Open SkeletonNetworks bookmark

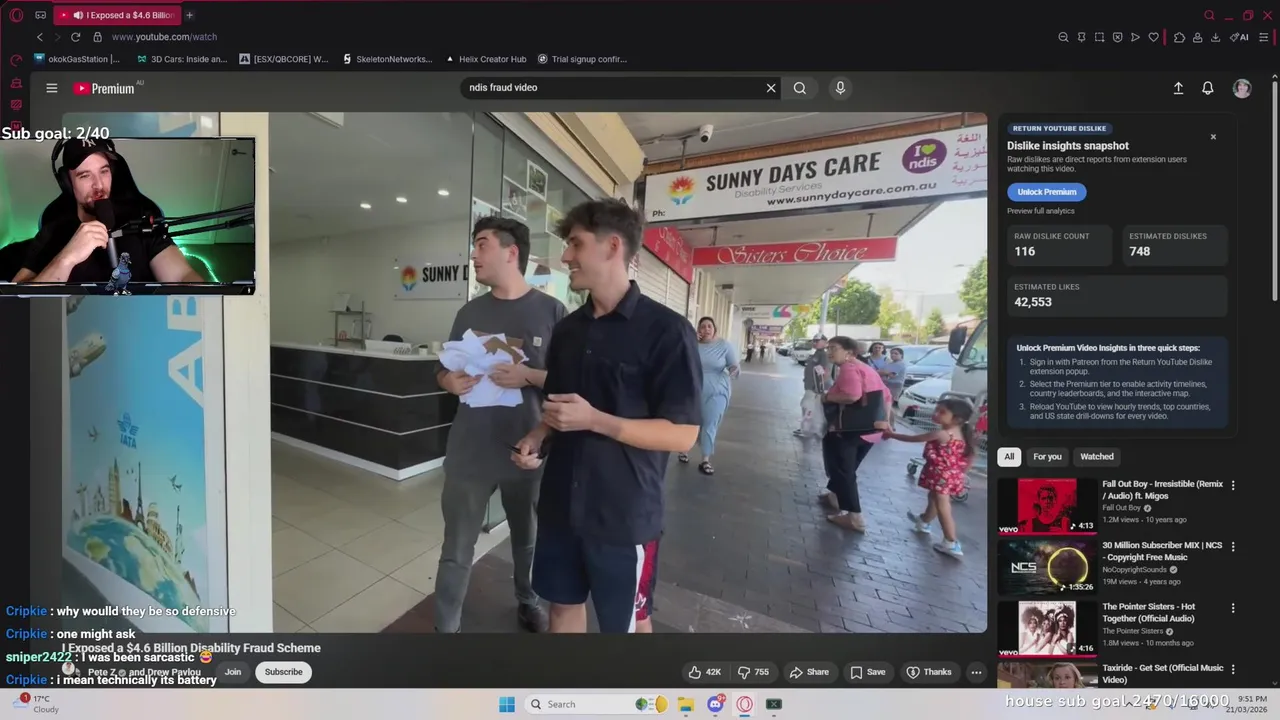click(x=387, y=59)
